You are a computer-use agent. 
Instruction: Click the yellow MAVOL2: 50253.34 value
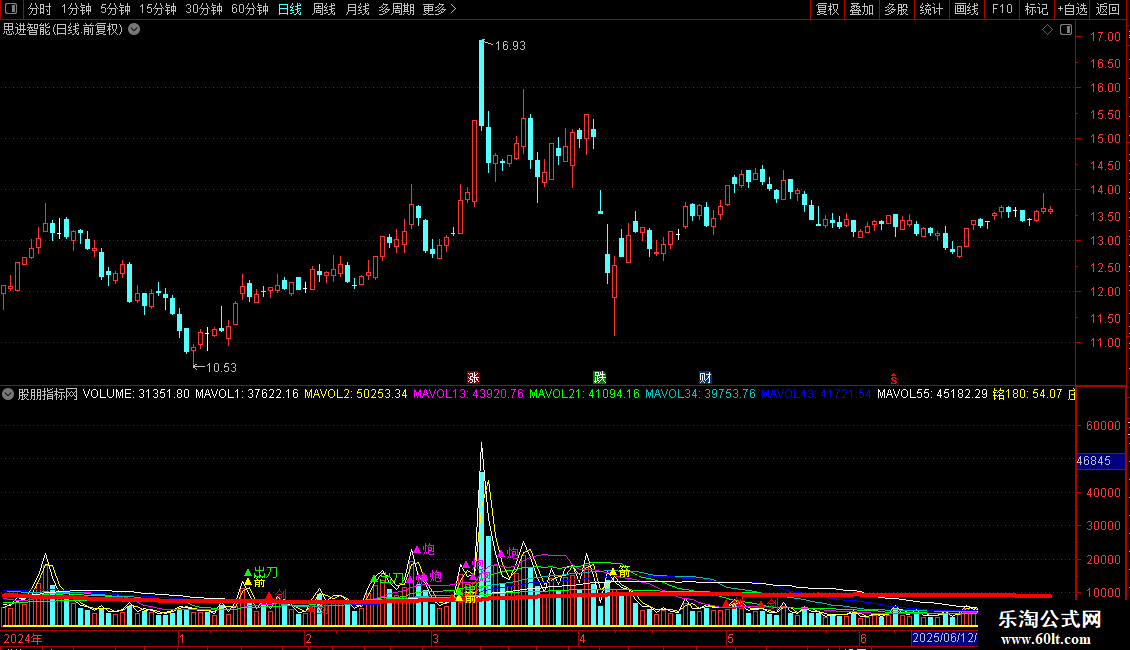click(x=356, y=394)
